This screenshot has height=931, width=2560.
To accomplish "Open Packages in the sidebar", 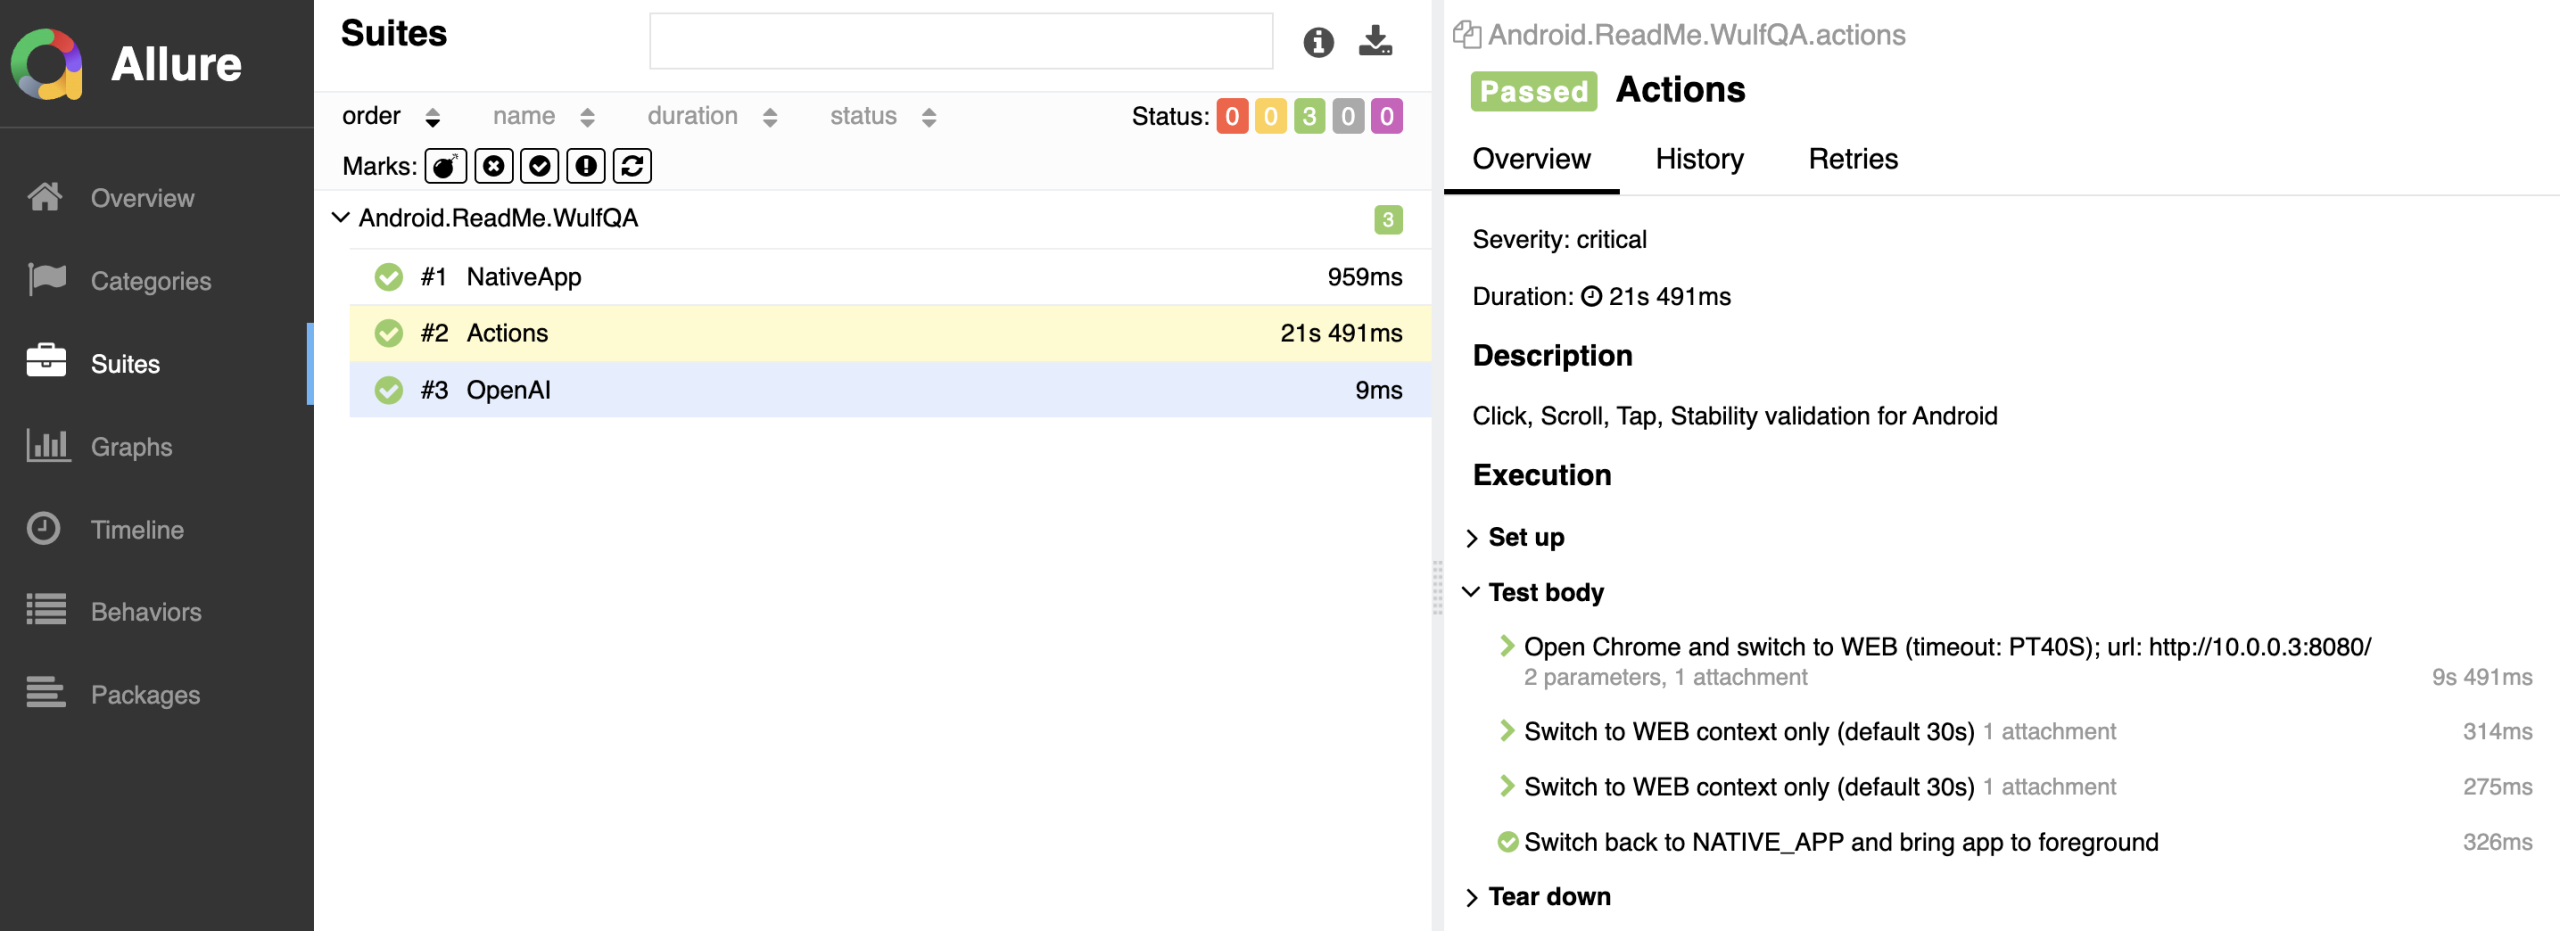I will (x=145, y=694).
